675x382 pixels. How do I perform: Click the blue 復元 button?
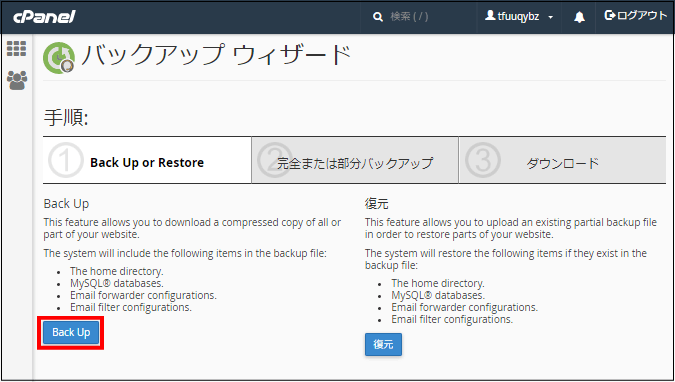point(383,345)
